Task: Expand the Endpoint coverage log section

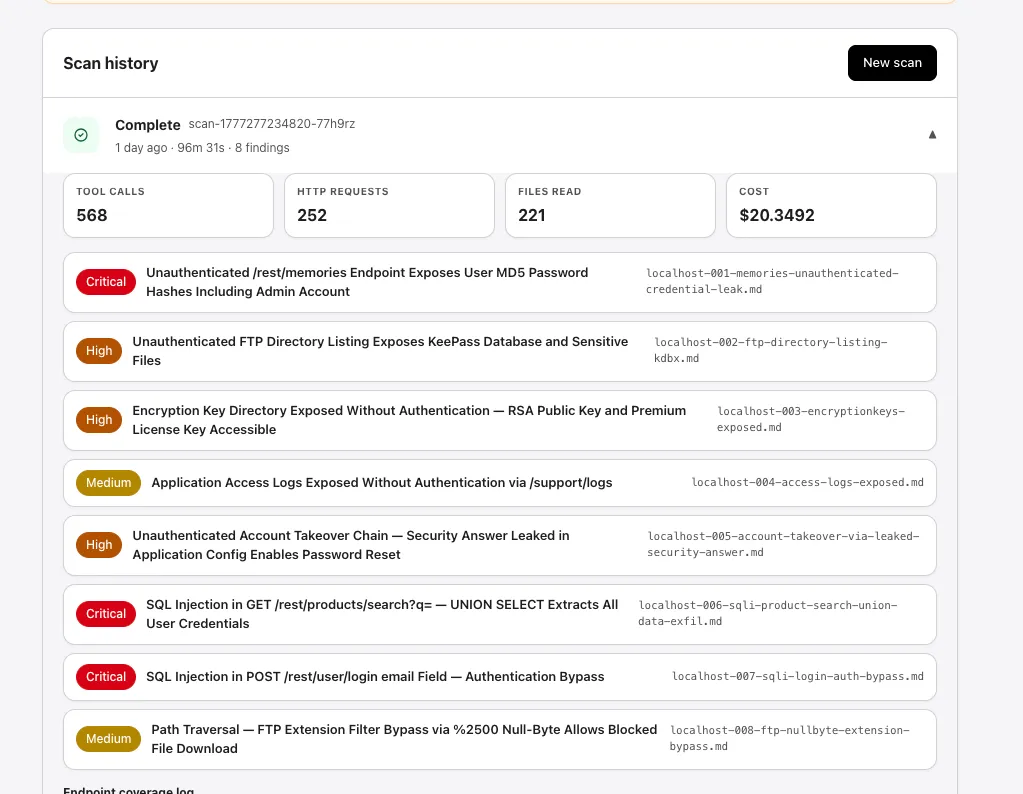Action: tap(128, 789)
